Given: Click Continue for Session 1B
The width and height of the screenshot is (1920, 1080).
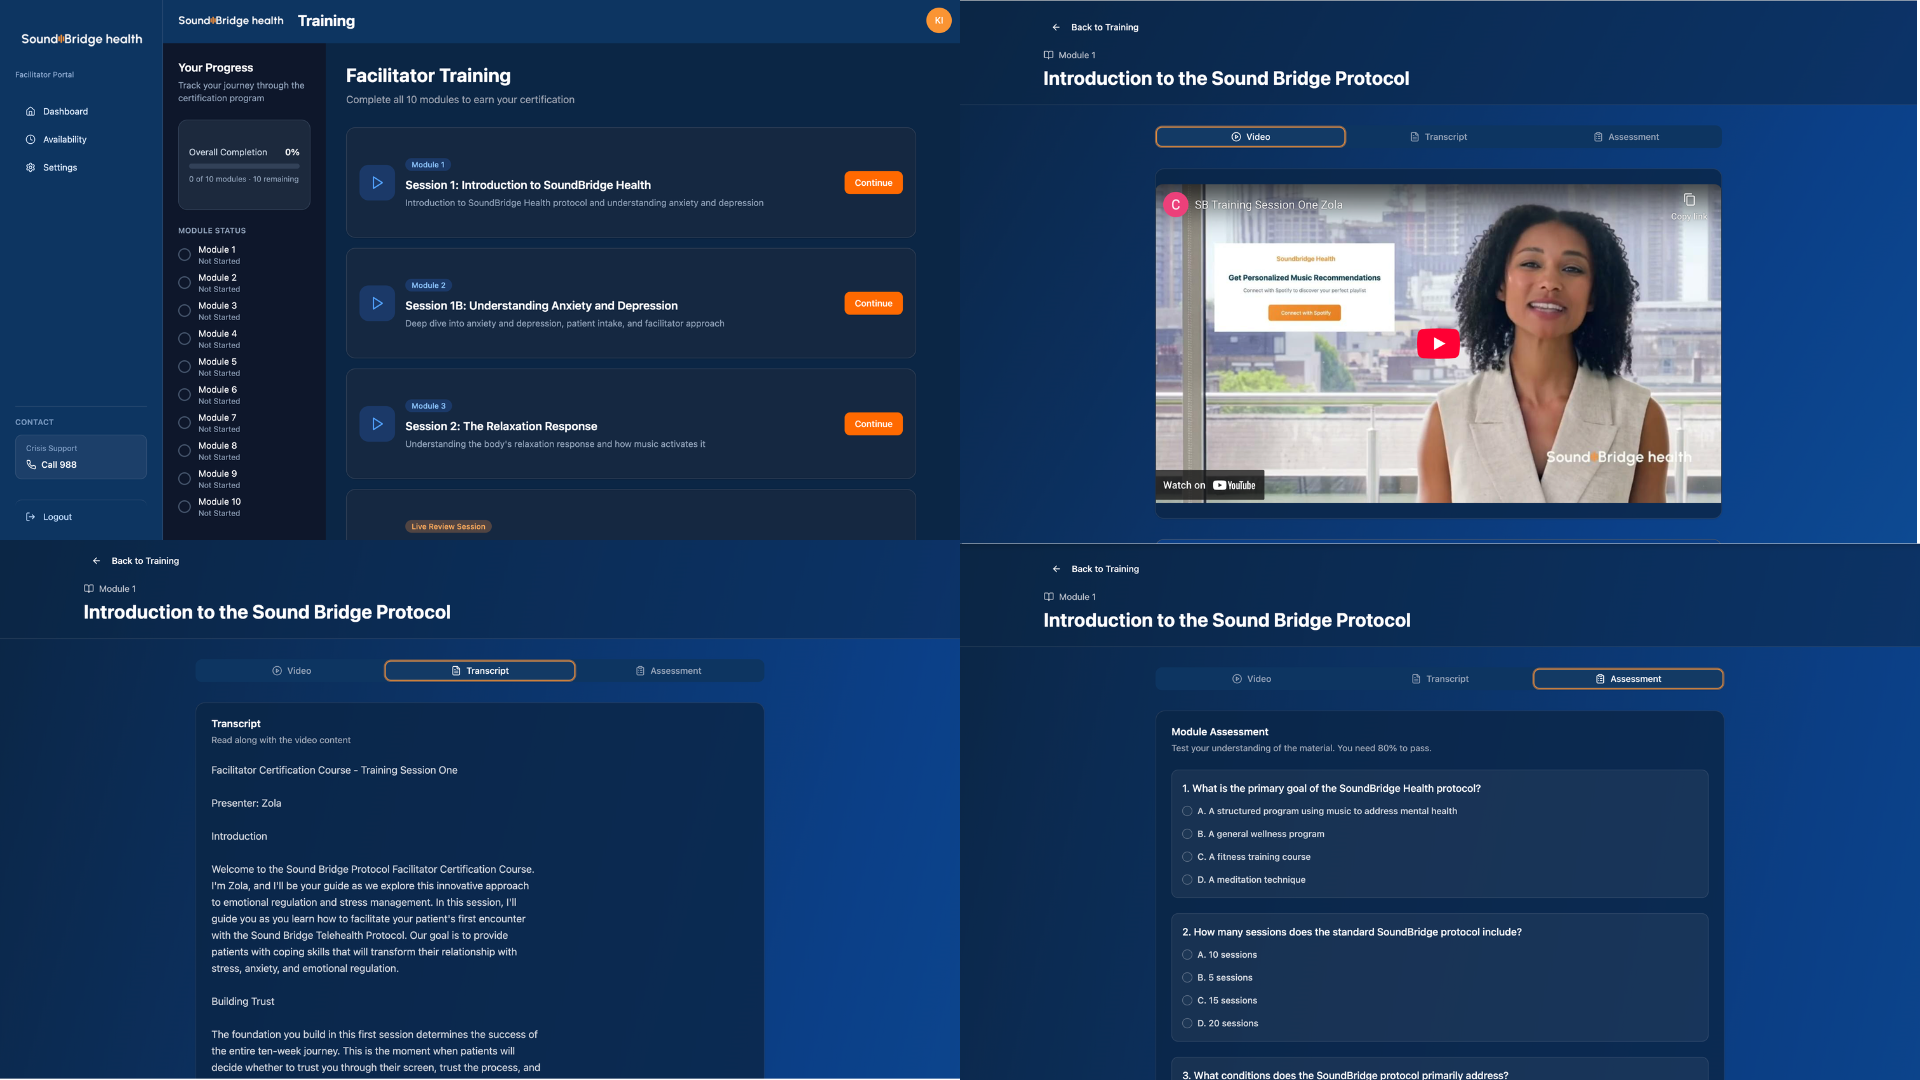Looking at the screenshot, I should pyautogui.click(x=873, y=304).
